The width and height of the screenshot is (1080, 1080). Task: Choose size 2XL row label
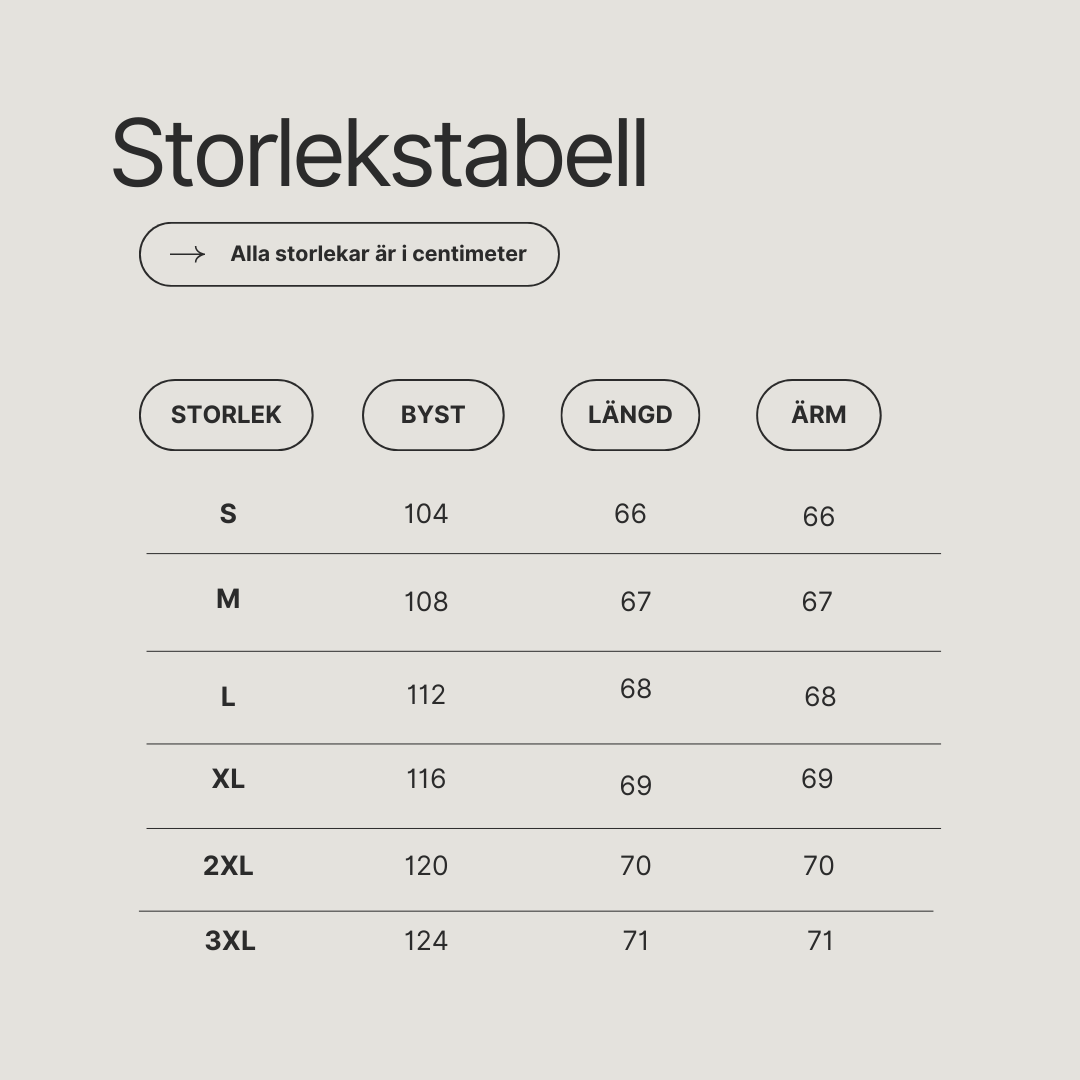click(228, 866)
